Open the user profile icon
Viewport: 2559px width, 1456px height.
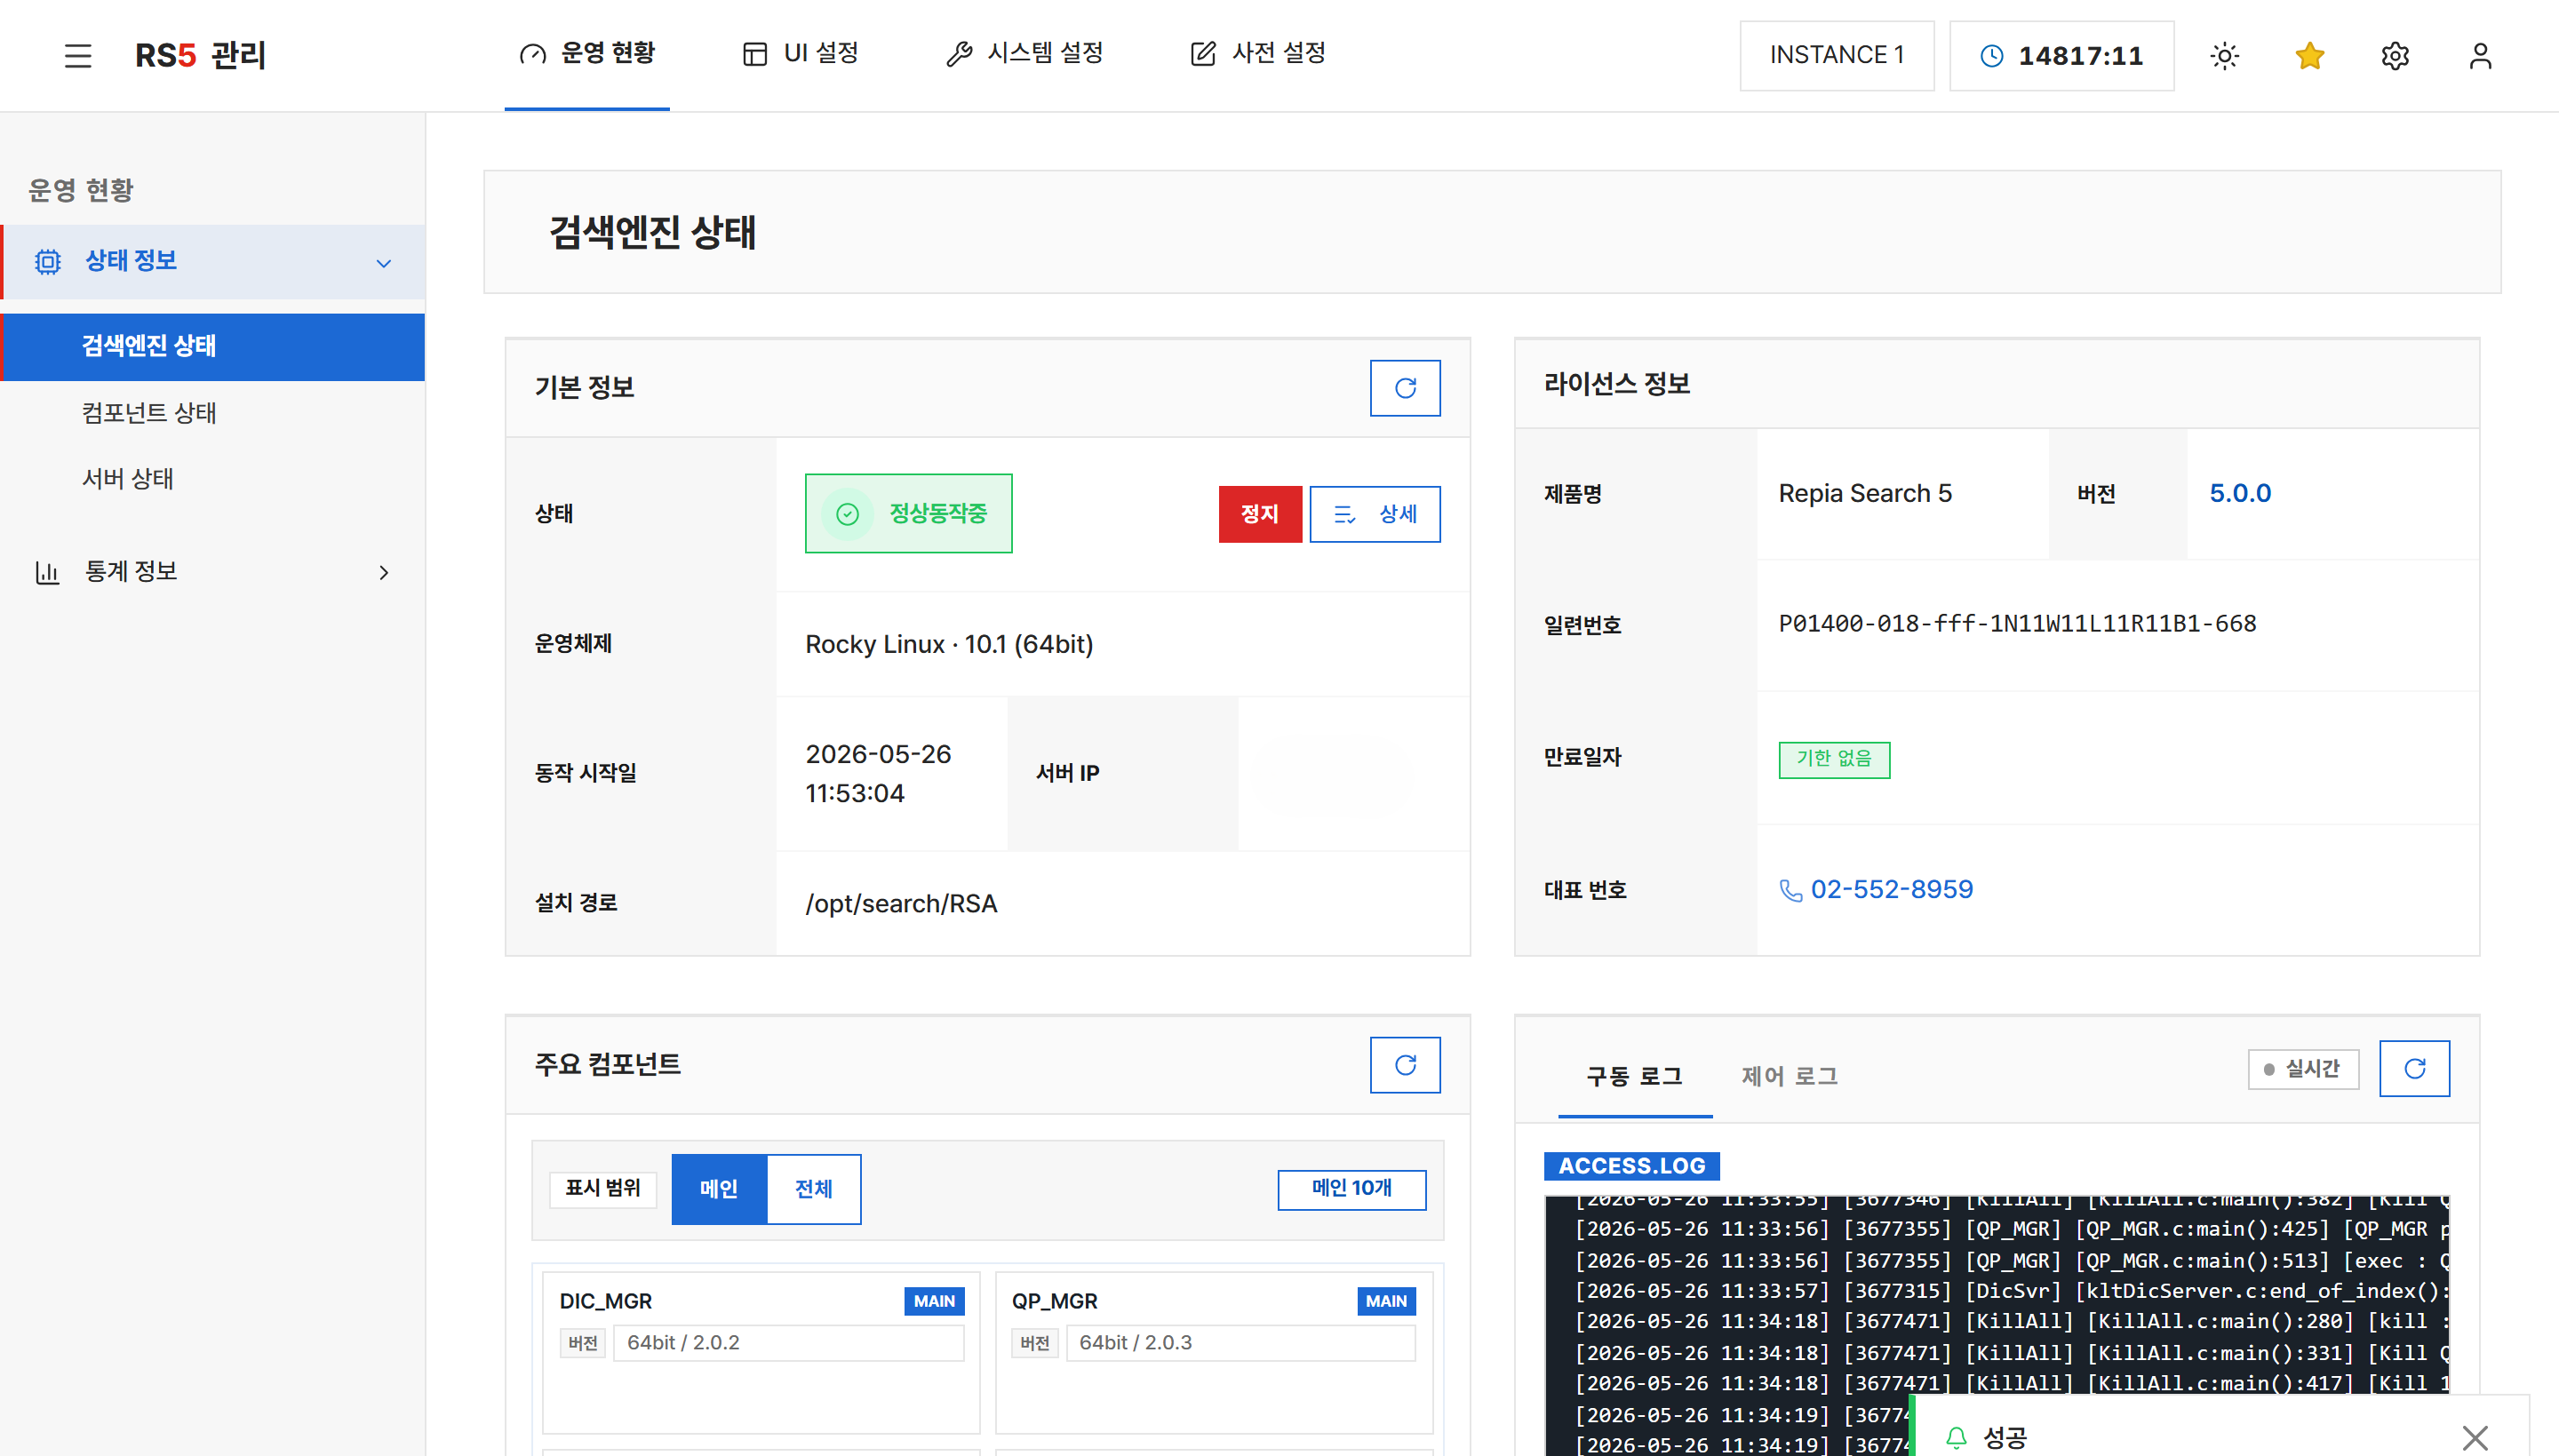point(2479,56)
